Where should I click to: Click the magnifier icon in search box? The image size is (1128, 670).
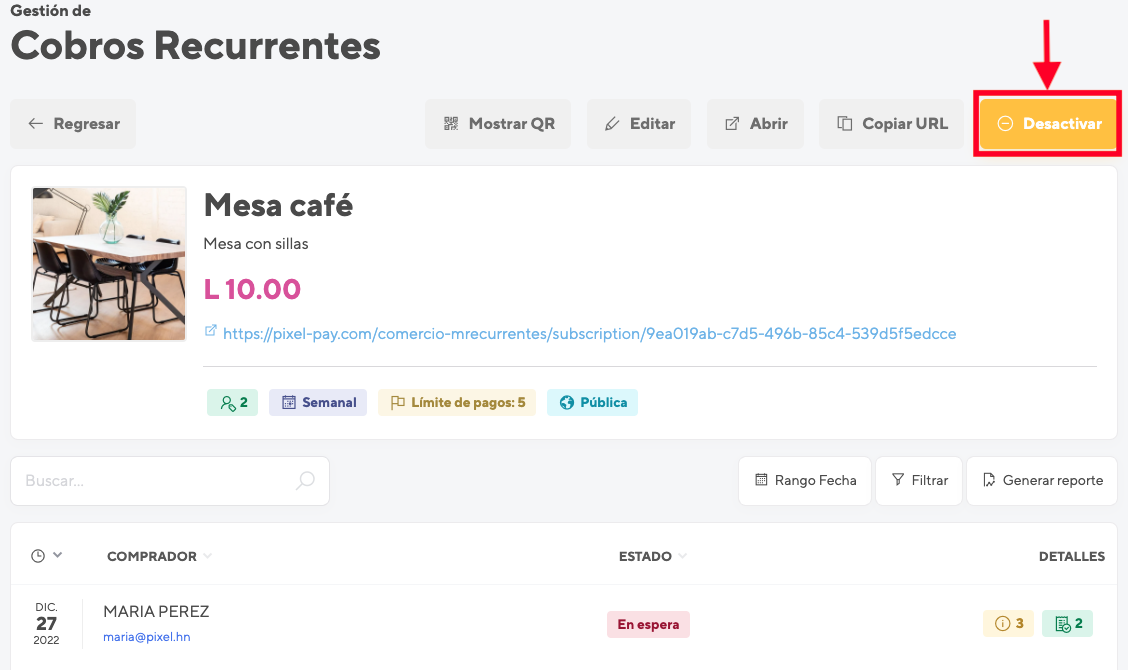306,480
